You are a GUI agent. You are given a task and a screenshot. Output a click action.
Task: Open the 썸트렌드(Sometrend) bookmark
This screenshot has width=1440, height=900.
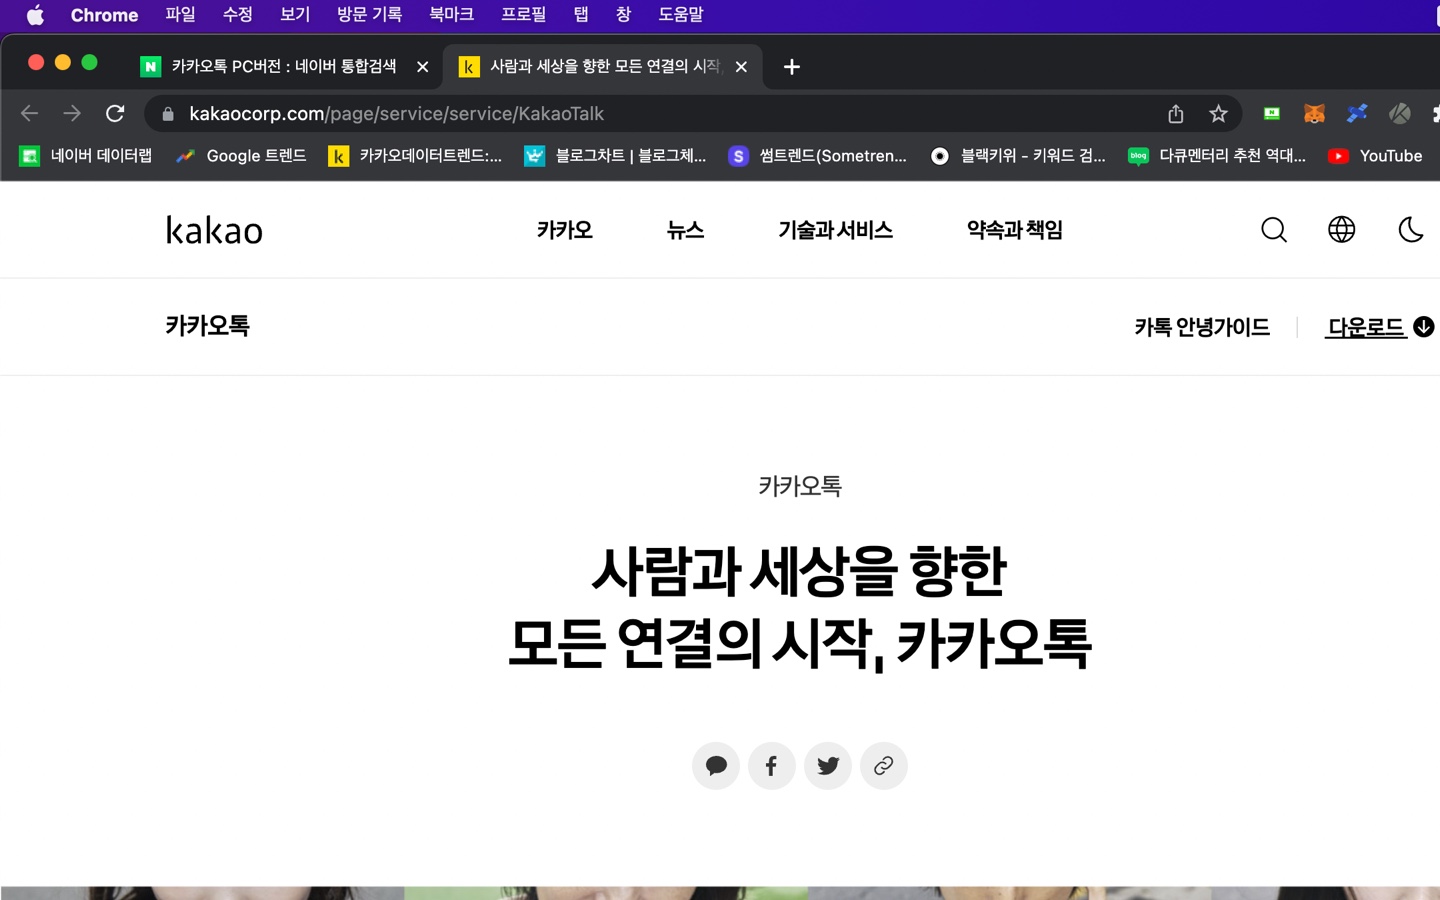tap(818, 156)
